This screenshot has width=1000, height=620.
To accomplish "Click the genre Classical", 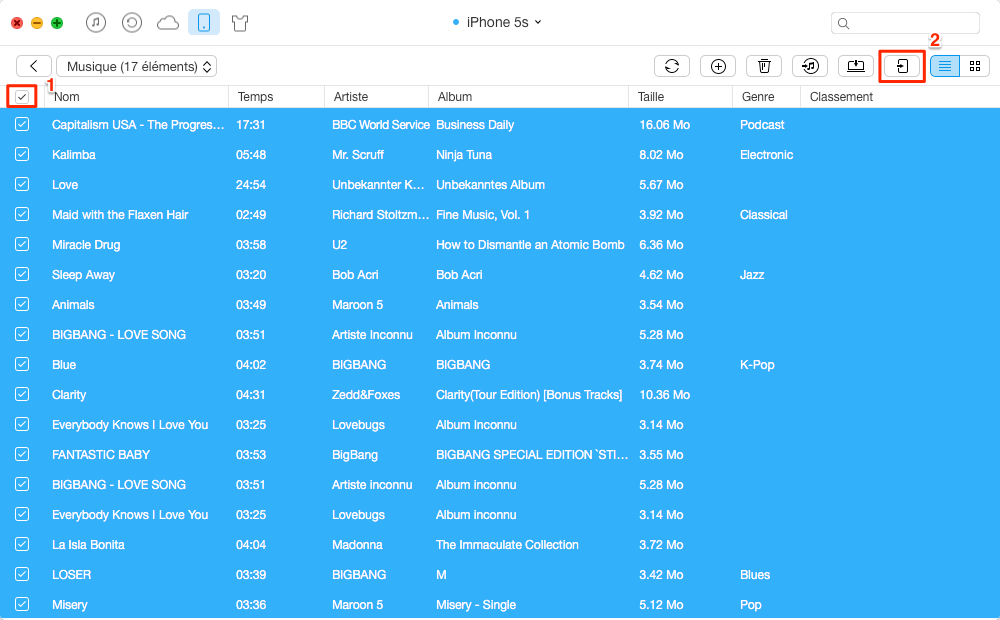I will (x=763, y=215).
